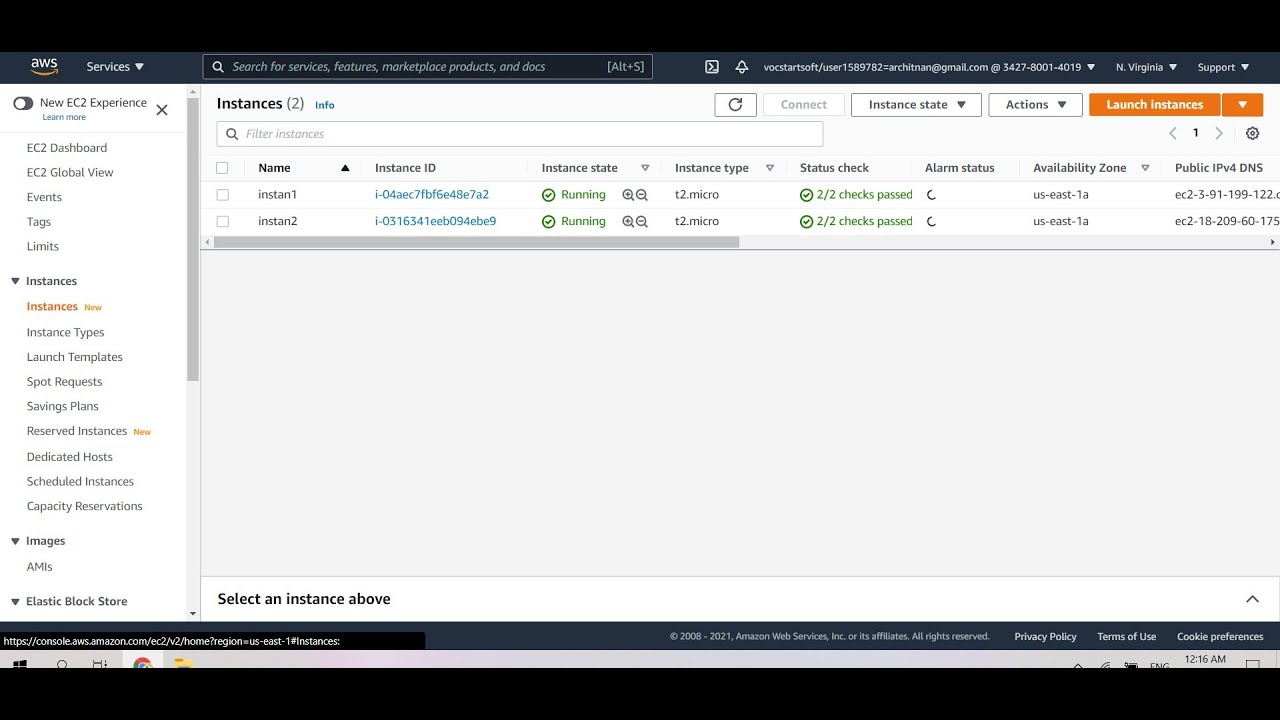Open Instance Types page

click(65, 332)
